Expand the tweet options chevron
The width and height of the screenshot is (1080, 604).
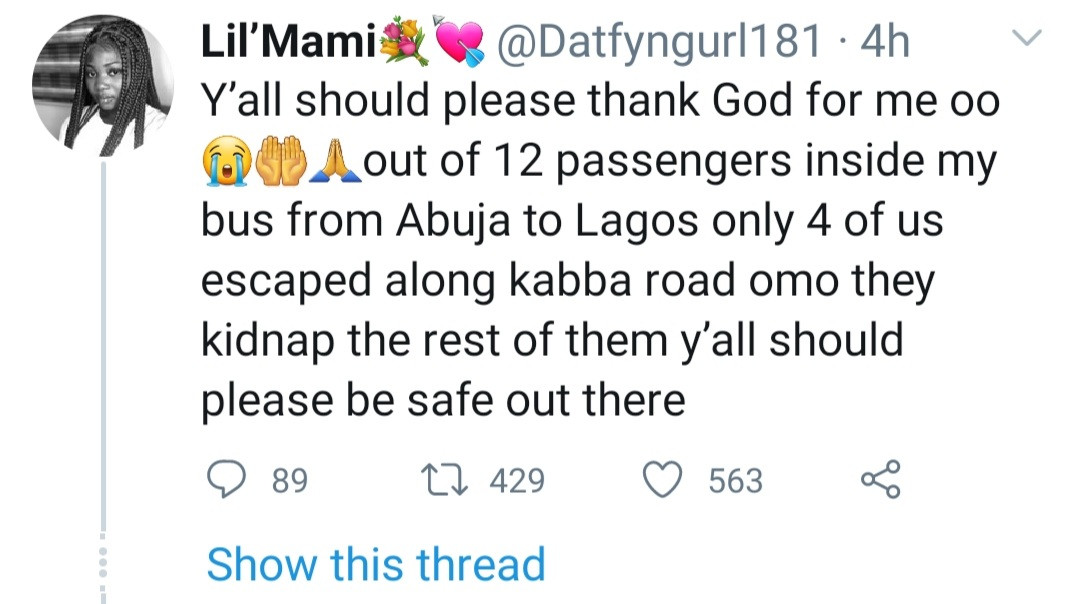click(1028, 38)
